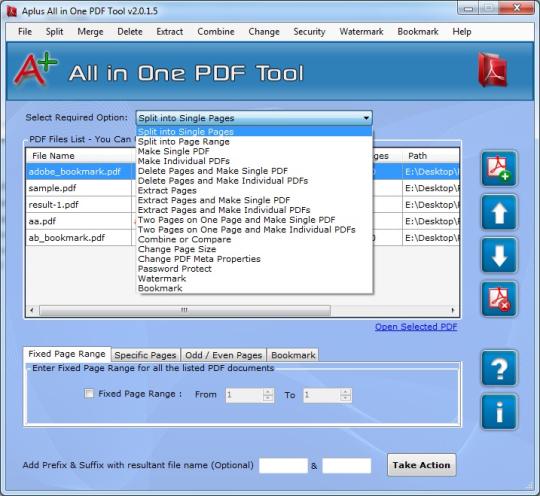Move selected file down with arrow button
The width and height of the screenshot is (540, 496).
[x=499, y=256]
